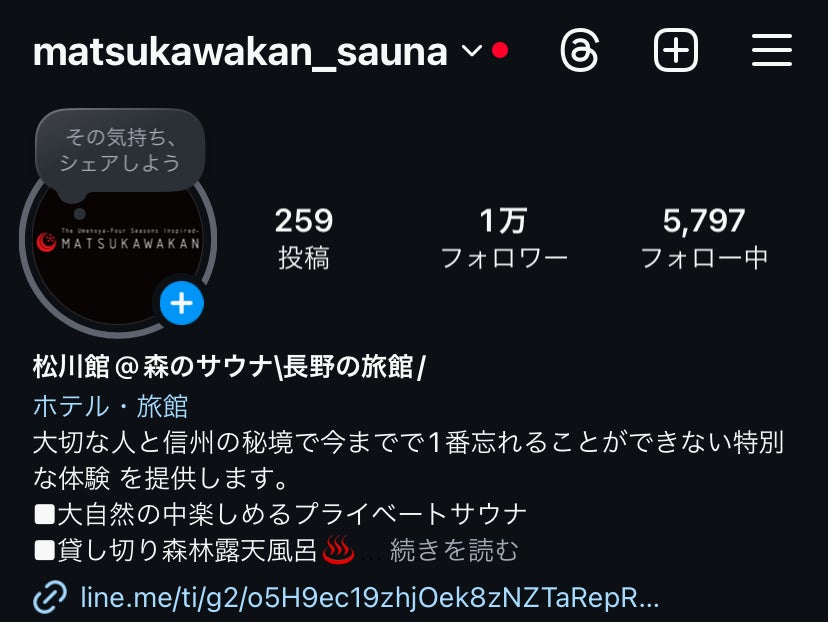
Task: Tap the red Matsukawakan logo in avatar
Action: click(46, 242)
